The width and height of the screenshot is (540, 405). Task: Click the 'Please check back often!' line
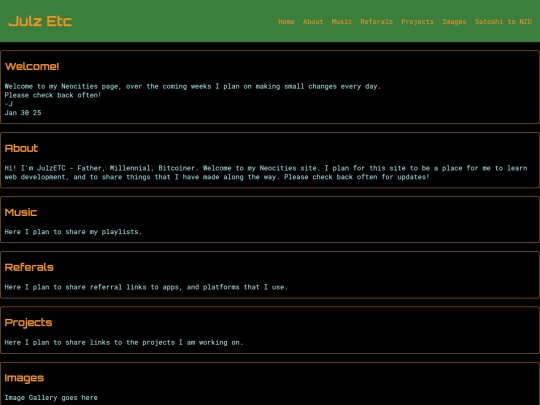[x=53, y=95]
